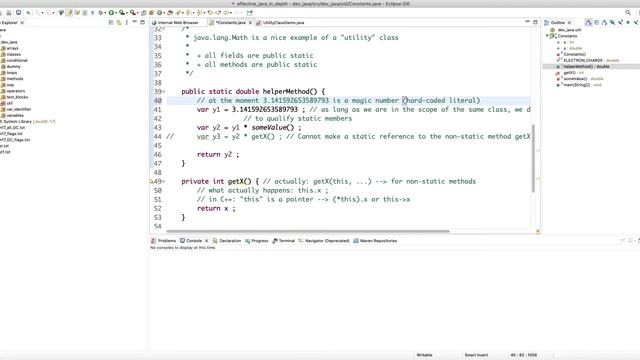
Task: Maximize the editor area
Action: (x=536, y=22)
